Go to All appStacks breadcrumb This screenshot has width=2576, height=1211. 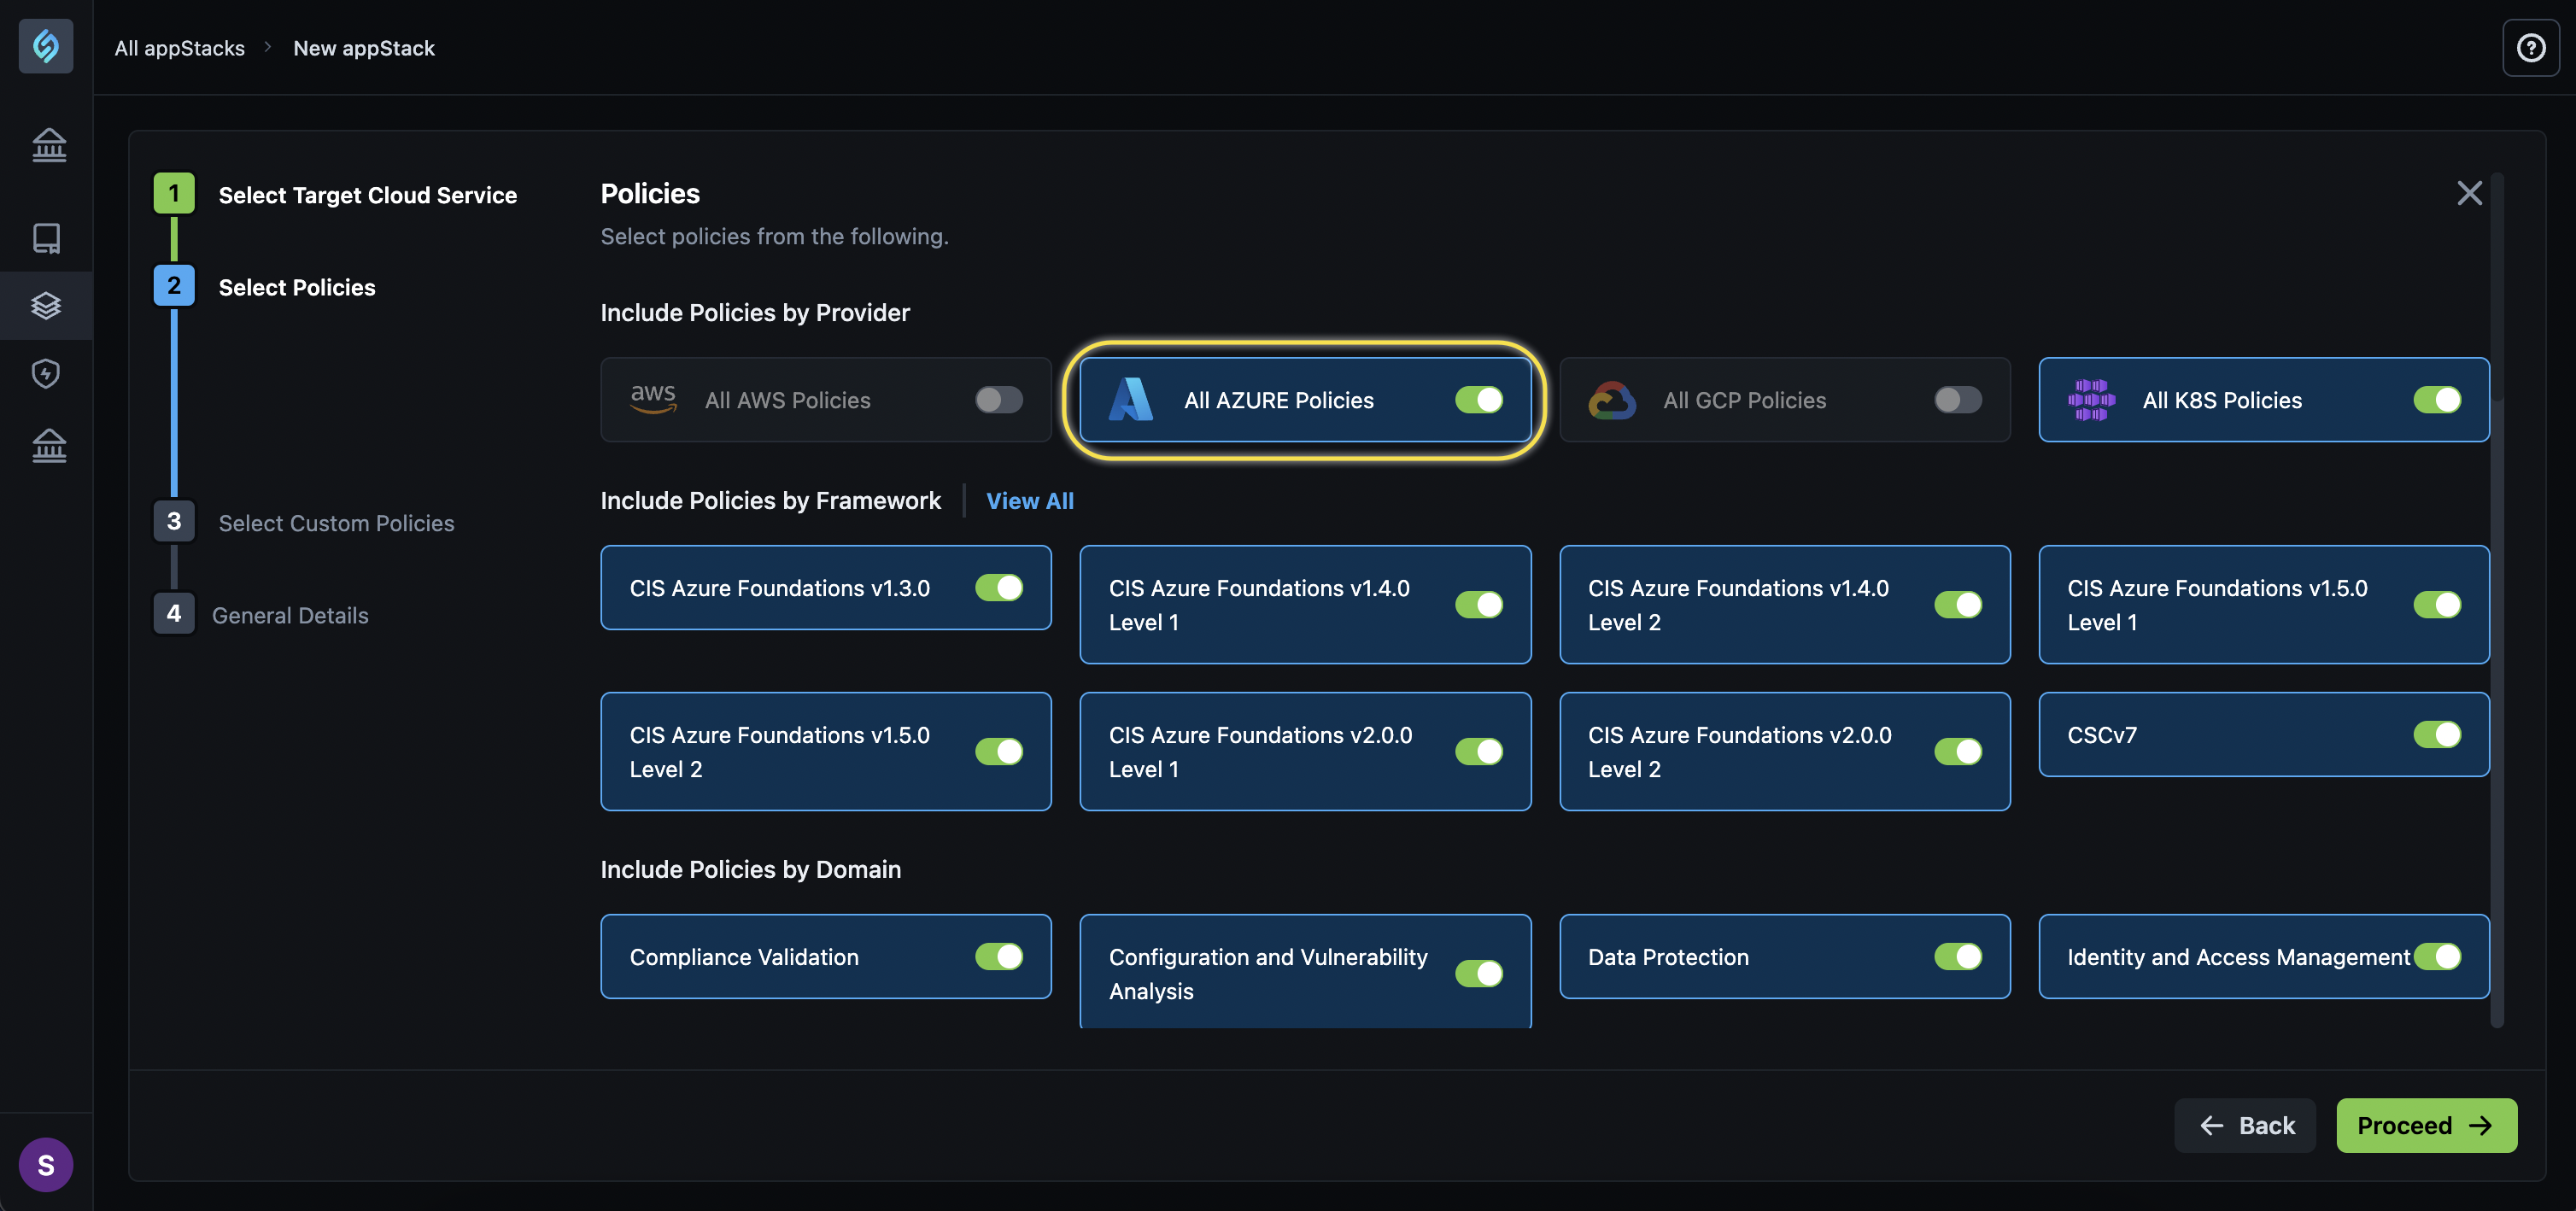point(180,48)
